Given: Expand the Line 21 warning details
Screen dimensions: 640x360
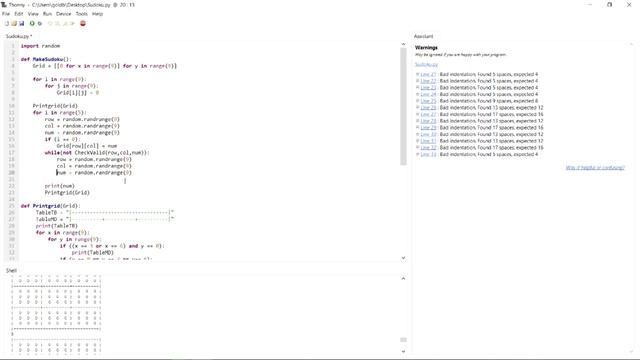Looking at the screenshot, I should point(418,74).
